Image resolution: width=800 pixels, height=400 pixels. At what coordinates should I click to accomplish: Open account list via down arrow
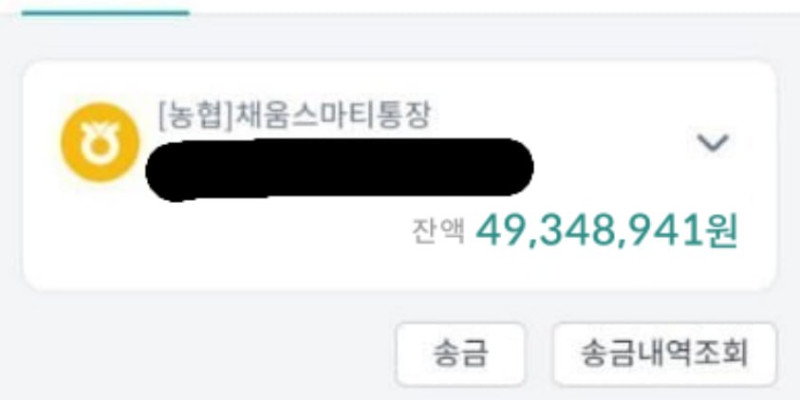(x=713, y=143)
